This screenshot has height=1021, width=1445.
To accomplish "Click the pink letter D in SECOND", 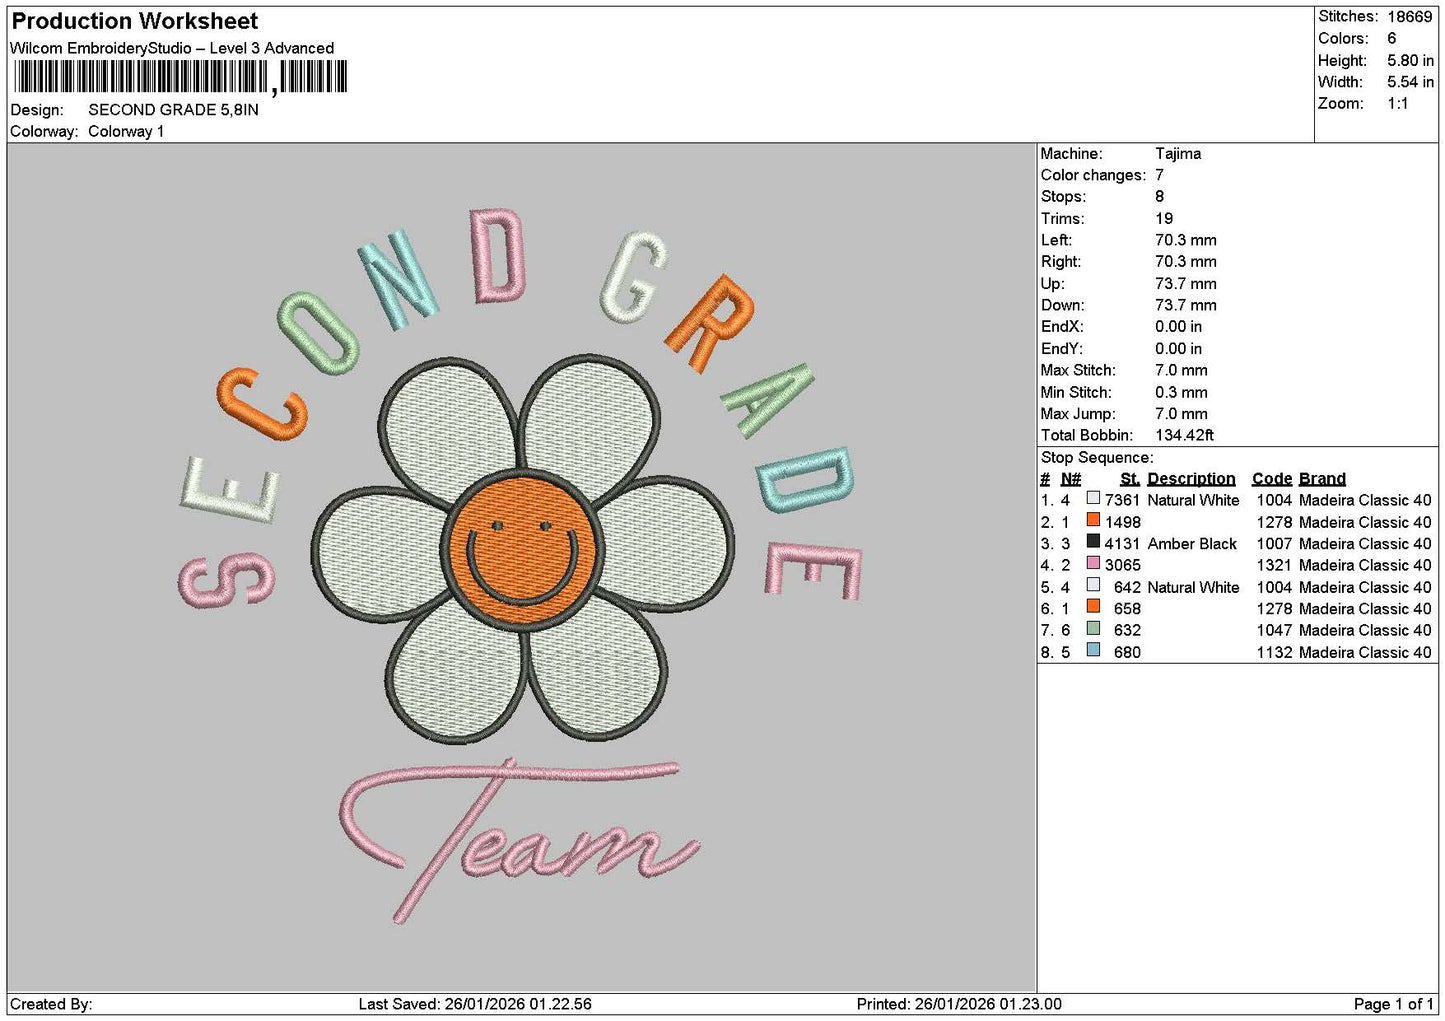I will (498, 255).
